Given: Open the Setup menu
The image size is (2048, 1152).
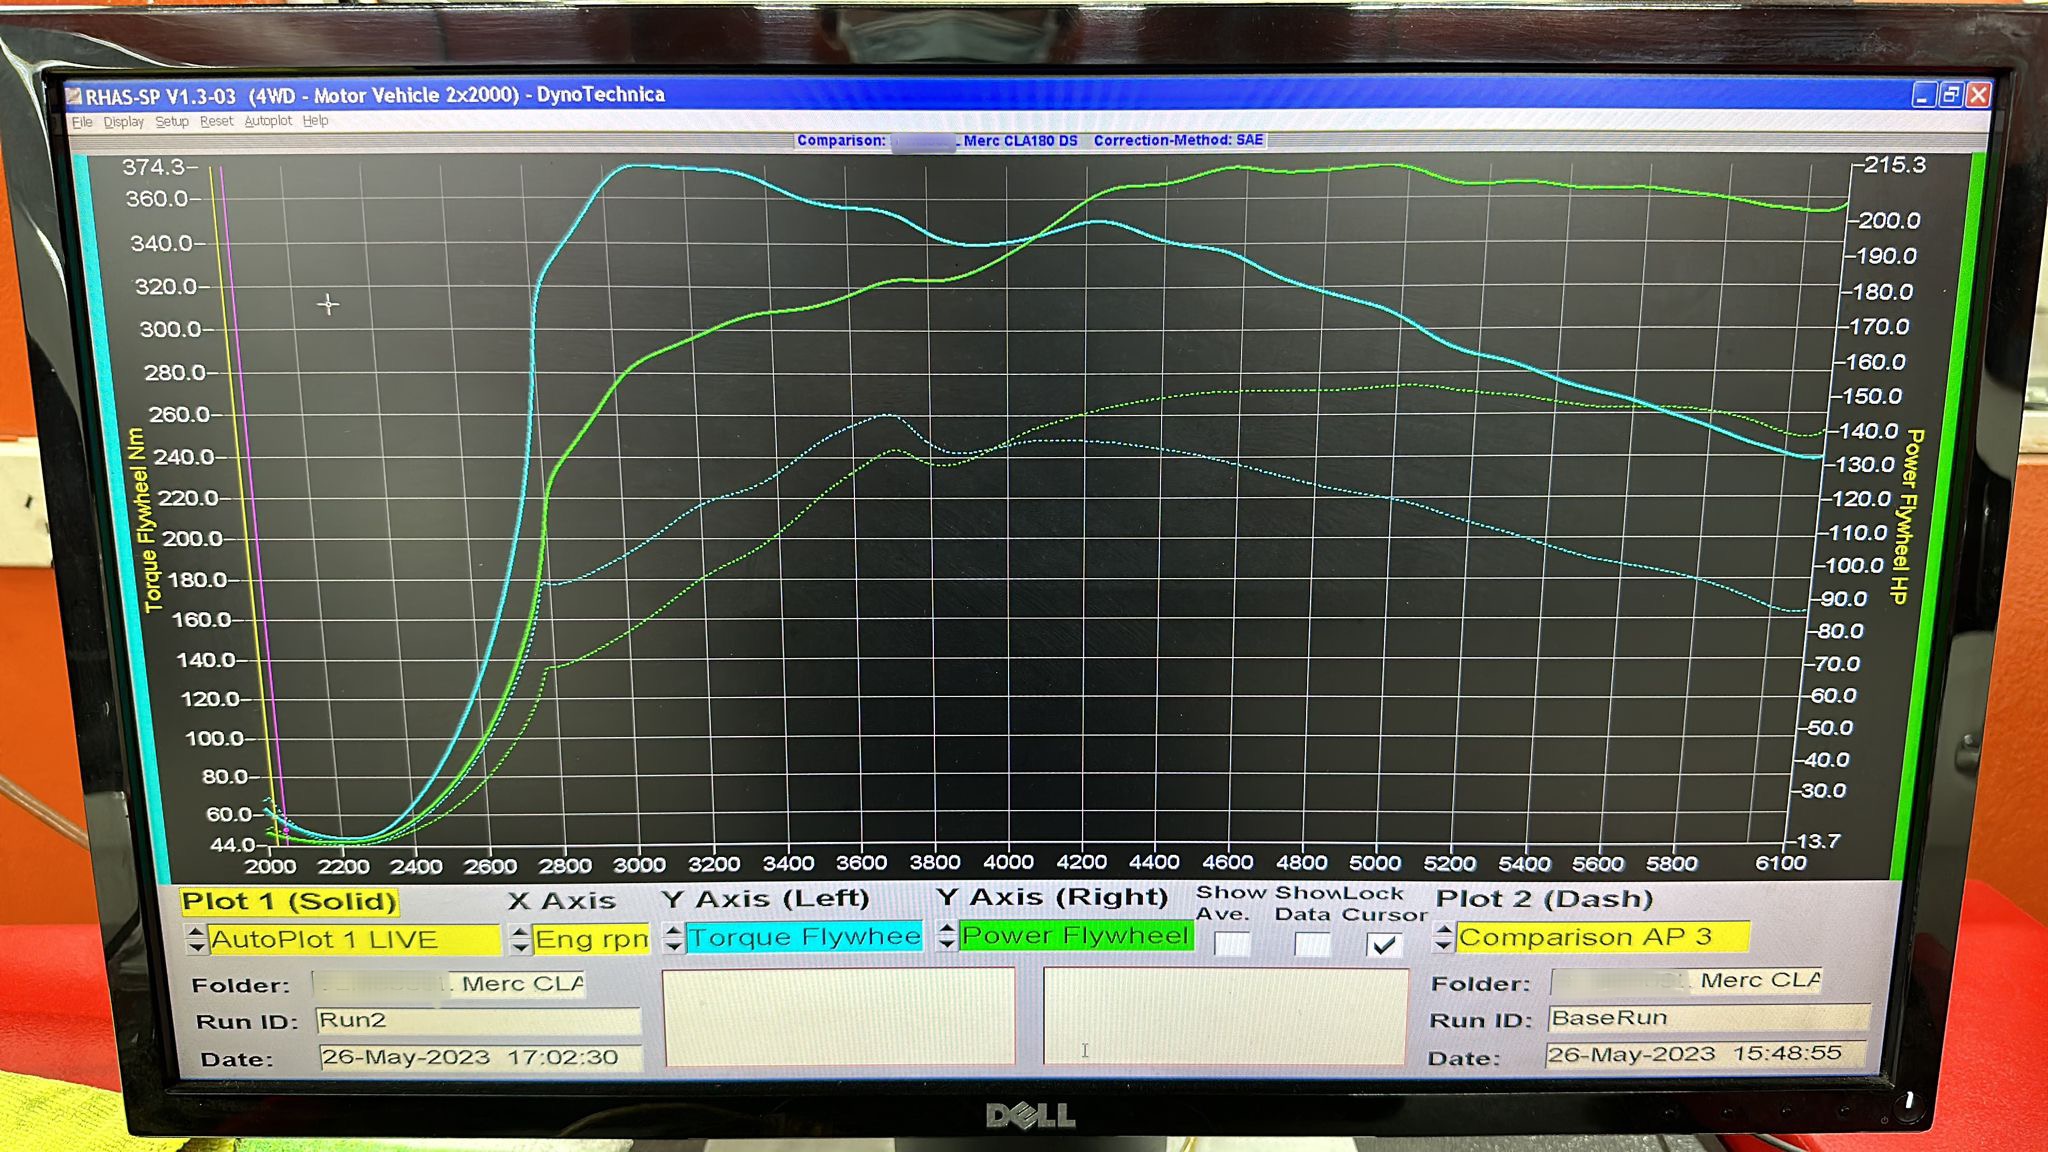Looking at the screenshot, I should (x=172, y=122).
